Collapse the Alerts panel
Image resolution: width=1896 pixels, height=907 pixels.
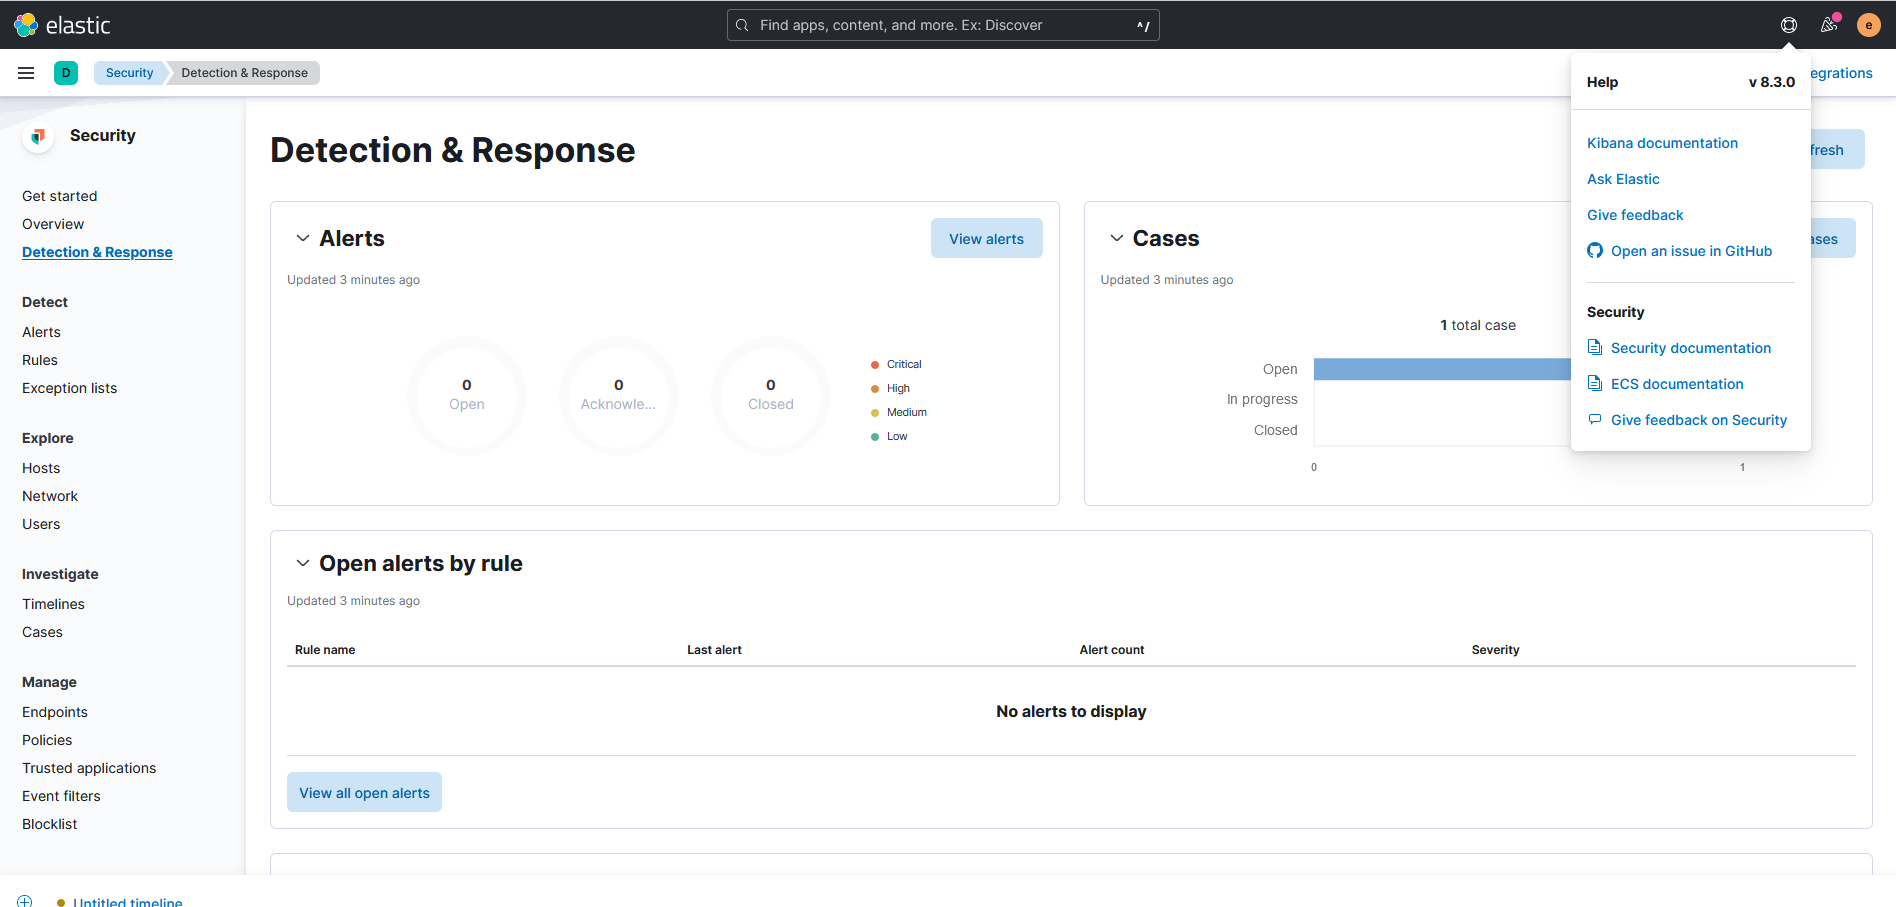[303, 238]
